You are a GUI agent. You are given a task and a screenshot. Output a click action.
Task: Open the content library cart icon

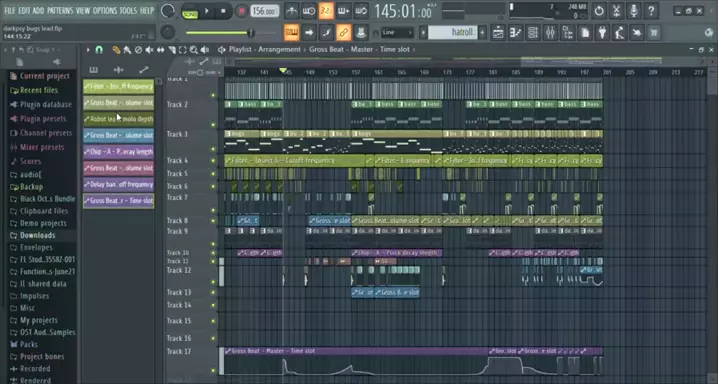[x=654, y=32]
